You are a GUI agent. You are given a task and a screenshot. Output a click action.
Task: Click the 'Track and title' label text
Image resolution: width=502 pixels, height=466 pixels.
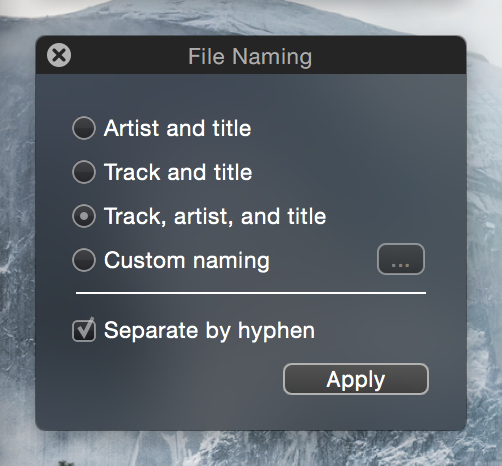point(178,172)
